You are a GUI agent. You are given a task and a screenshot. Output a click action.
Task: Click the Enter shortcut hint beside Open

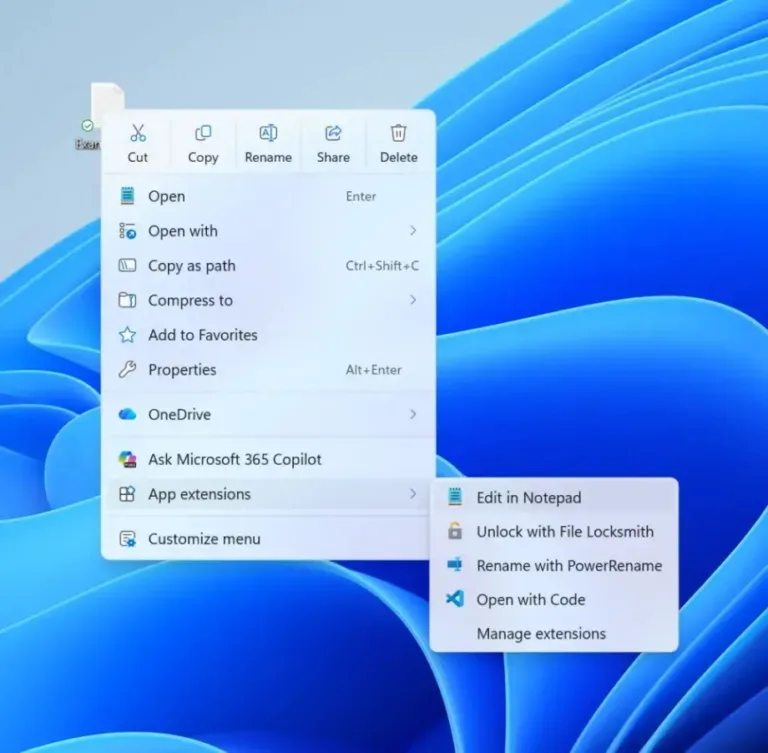click(x=360, y=196)
